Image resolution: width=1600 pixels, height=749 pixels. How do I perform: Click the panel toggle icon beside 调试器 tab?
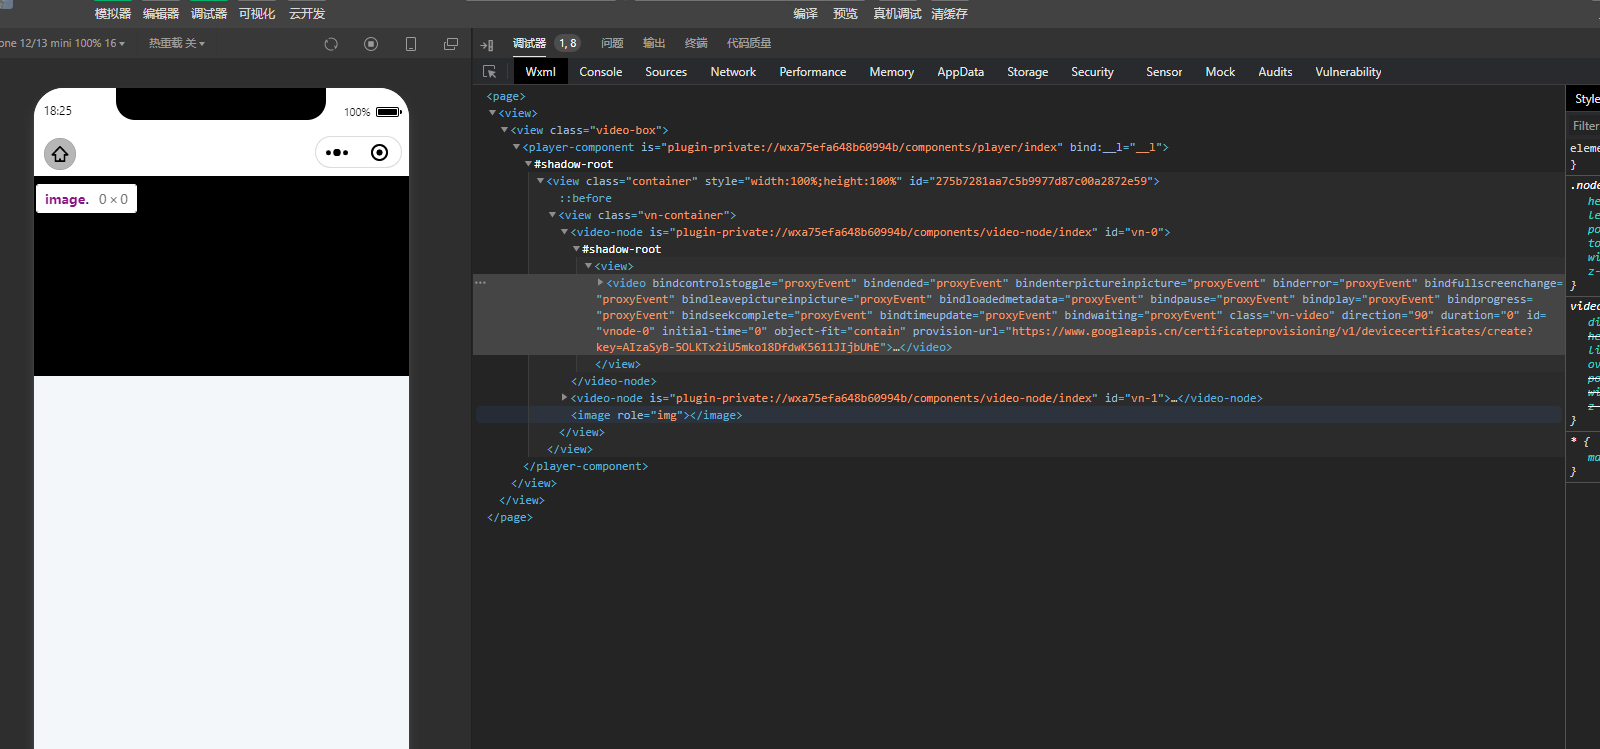pos(487,44)
